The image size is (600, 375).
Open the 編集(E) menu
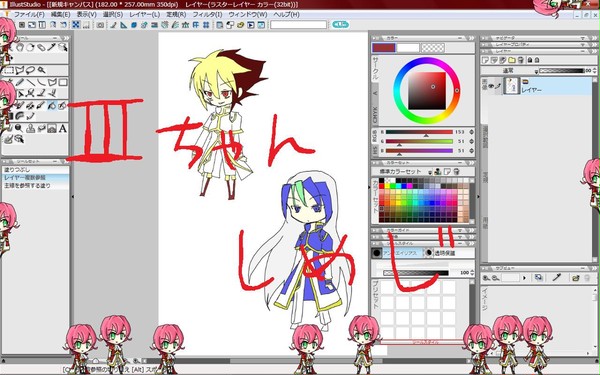(x=60, y=15)
